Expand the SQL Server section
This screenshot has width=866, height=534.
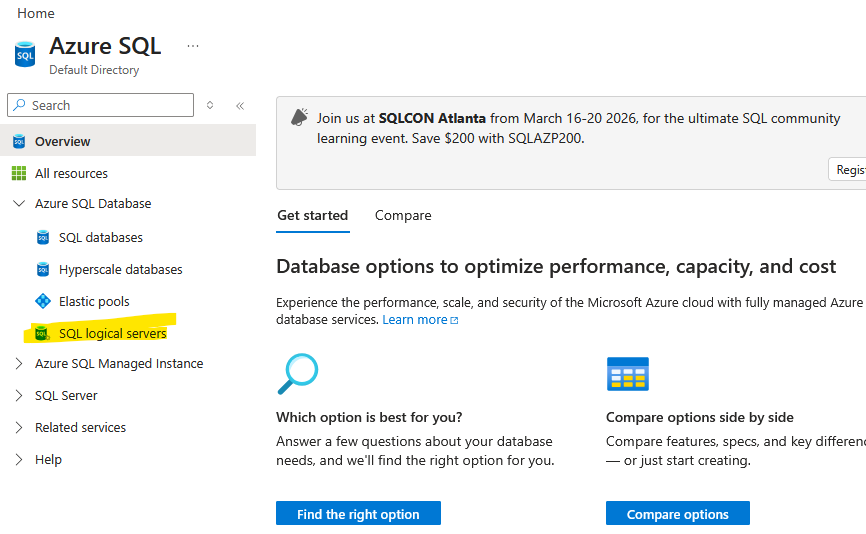pos(19,396)
